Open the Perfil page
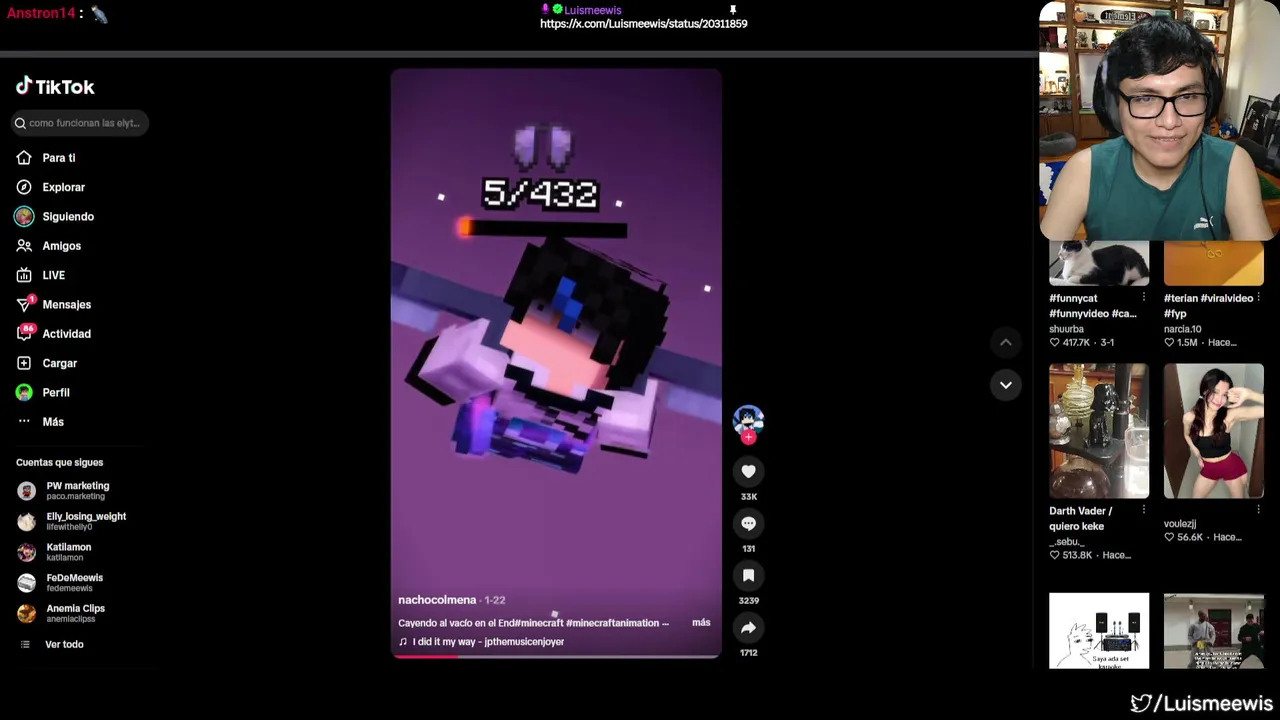The height and width of the screenshot is (720, 1280). click(x=55, y=392)
